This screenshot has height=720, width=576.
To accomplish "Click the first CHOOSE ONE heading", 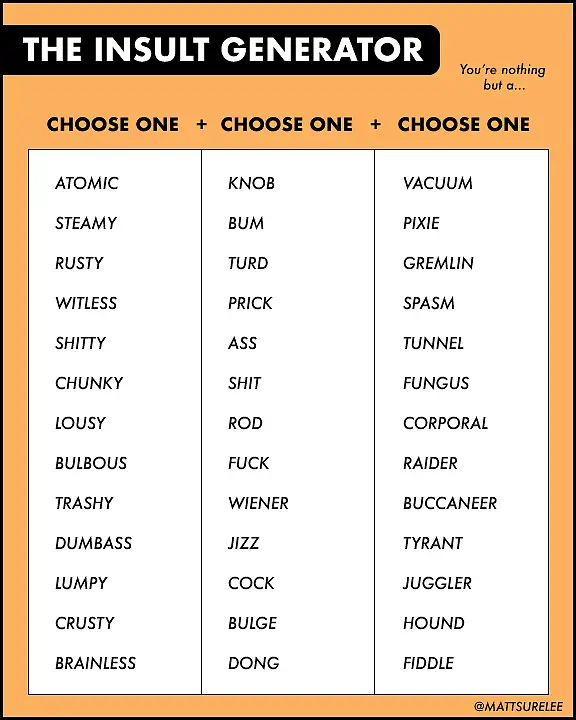I will click(113, 124).
